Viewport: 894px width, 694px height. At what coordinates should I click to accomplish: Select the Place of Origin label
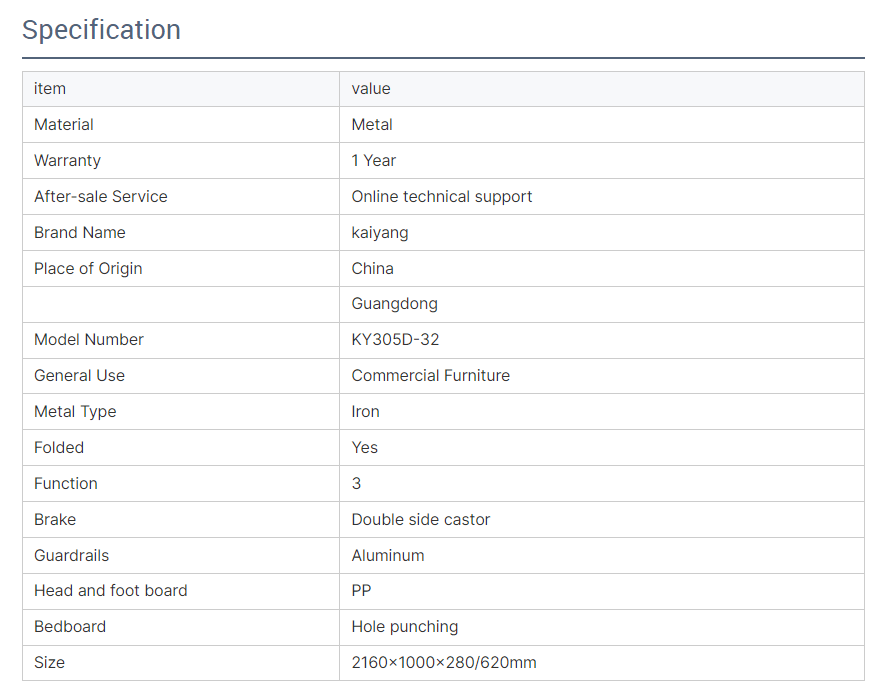[88, 269]
